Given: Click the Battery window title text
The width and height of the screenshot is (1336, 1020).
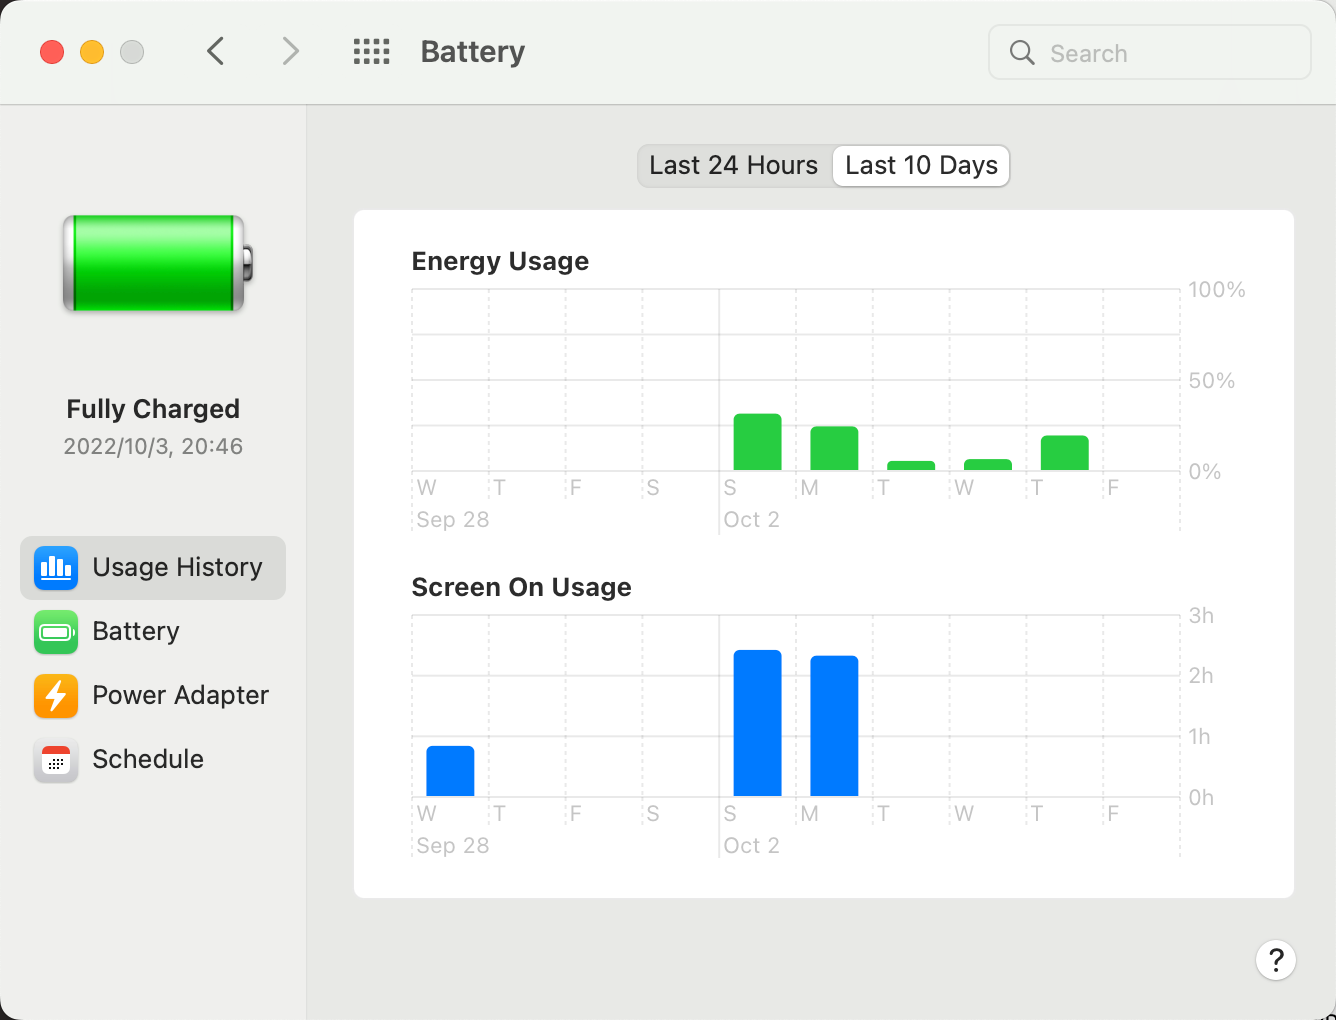Looking at the screenshot, I should [x=473, y=52].
